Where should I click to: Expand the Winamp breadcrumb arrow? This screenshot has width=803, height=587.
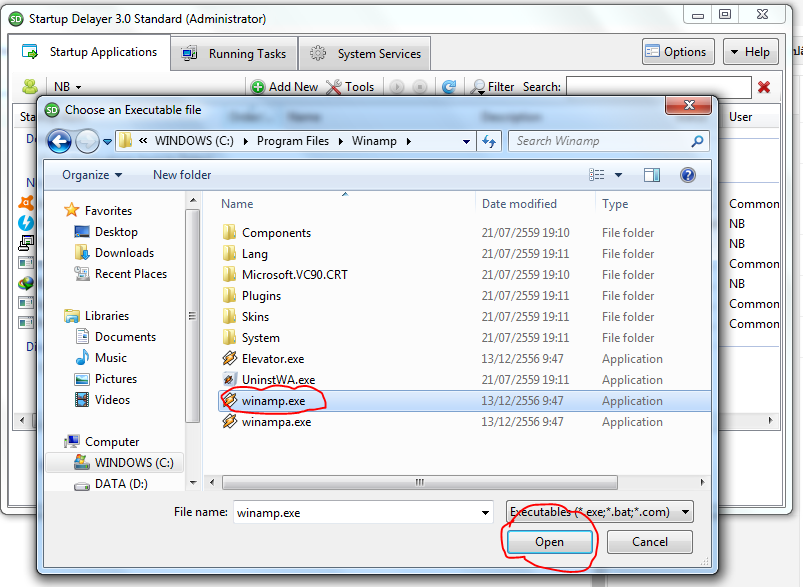pos(409,141)
